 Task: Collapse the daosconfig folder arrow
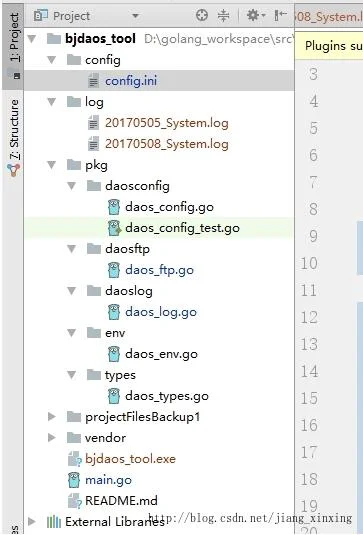[71, 186]
